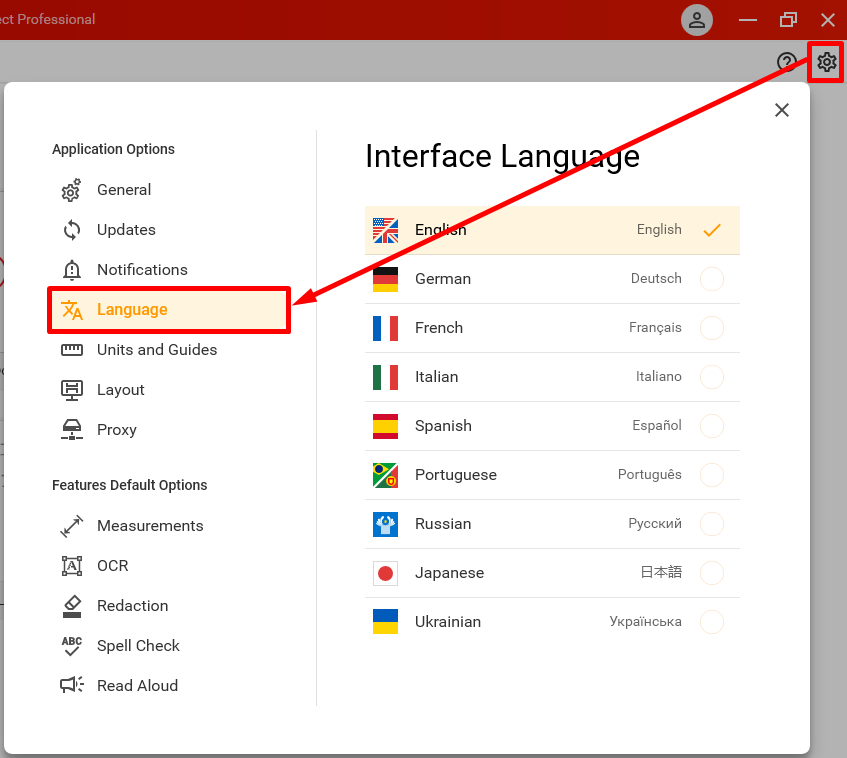Select the Language translate icon

tap(71, 309)
